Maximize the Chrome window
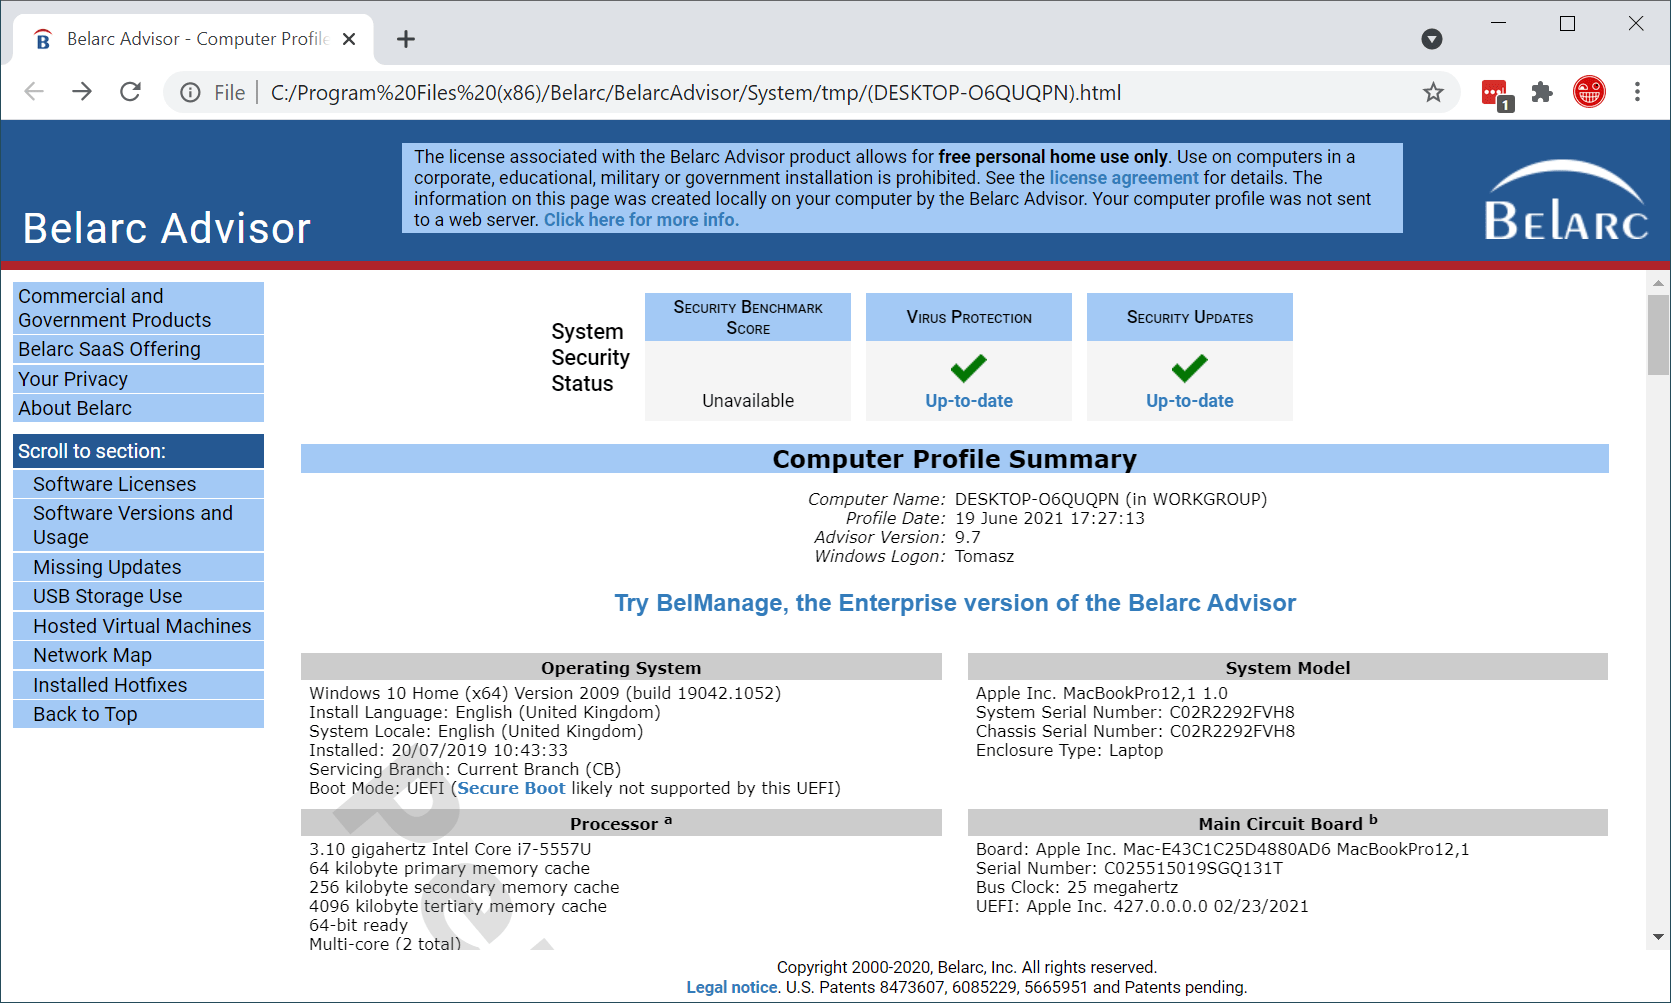This screenshot has height=1003, width=1671. (x=1567, y=23)
